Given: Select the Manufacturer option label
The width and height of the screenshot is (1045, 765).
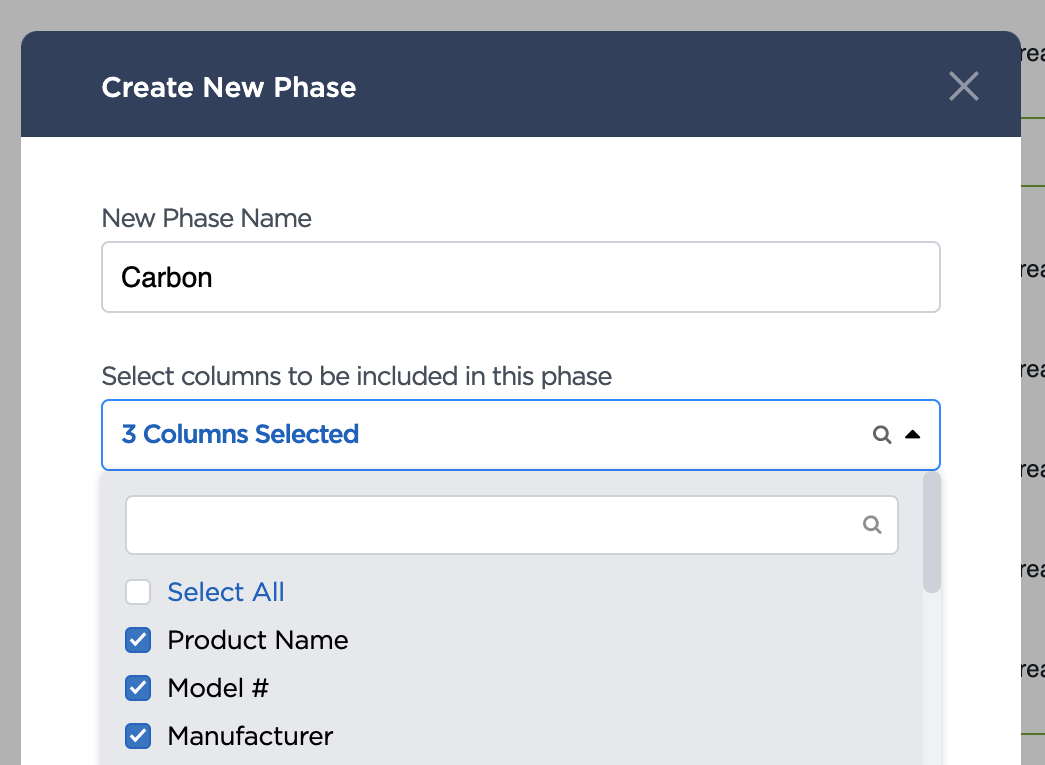Looking at the screenshot, I should [250, 737].
